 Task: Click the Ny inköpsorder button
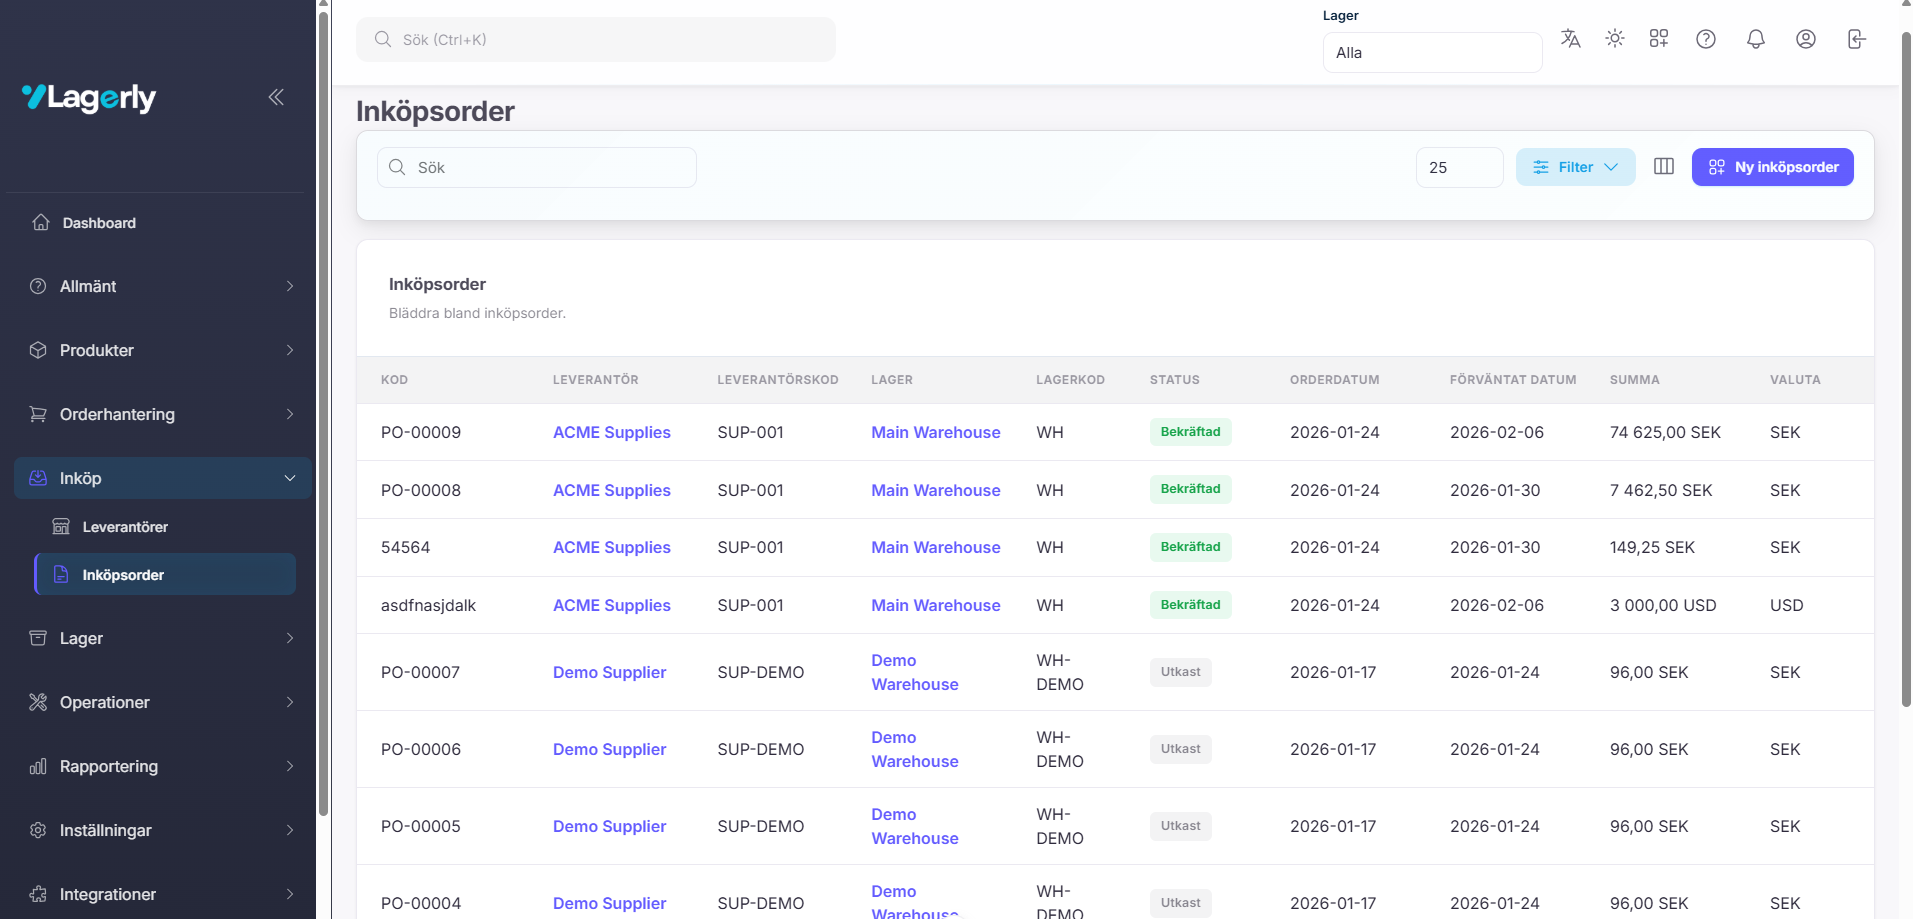[1772, 167]
